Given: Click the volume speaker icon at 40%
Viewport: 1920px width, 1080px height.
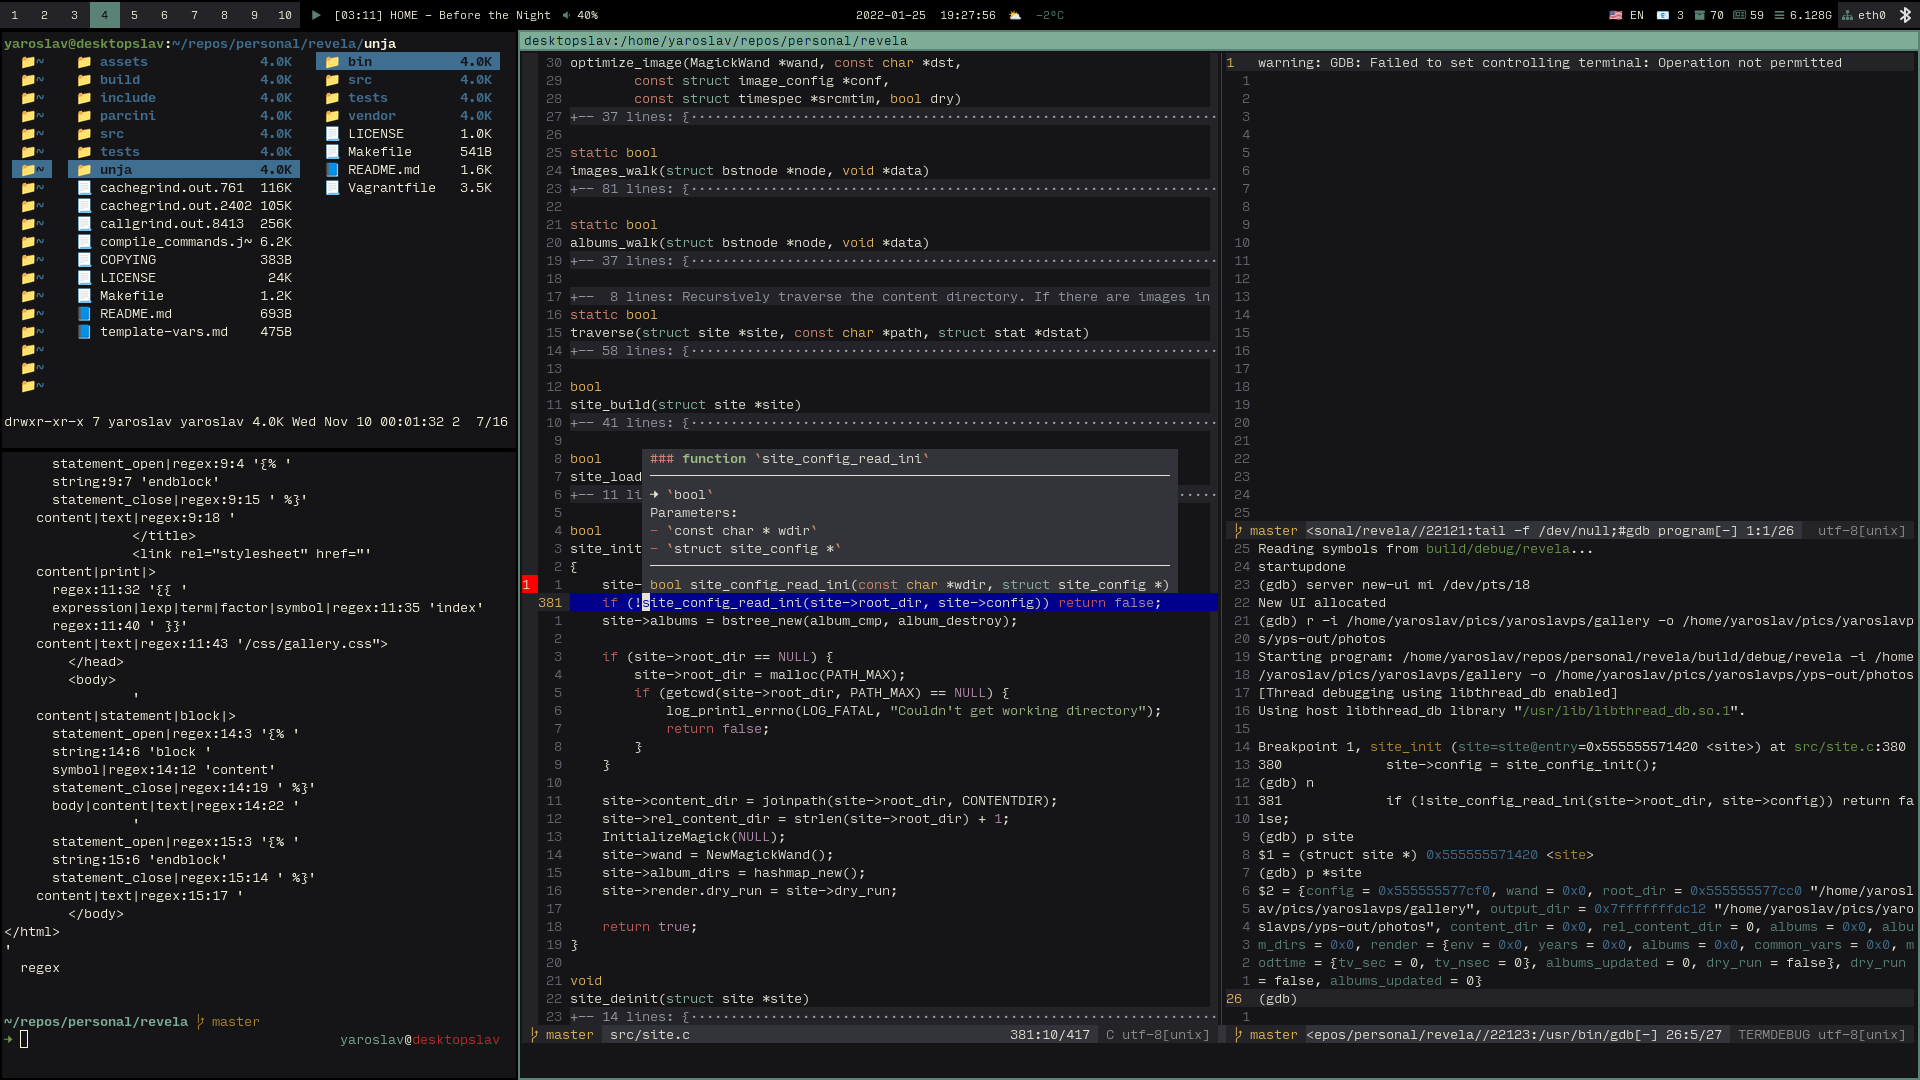Looking at the screenshot, I should (567, 15).
